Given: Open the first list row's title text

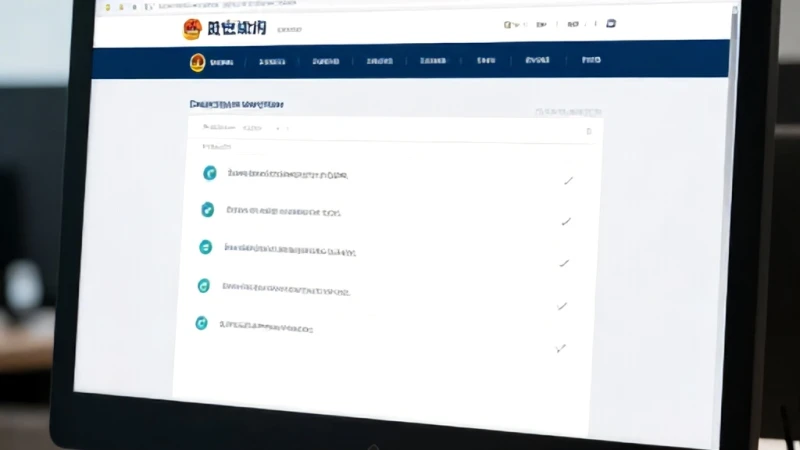Looking at the screenshot, I should [x=288, y=174].
